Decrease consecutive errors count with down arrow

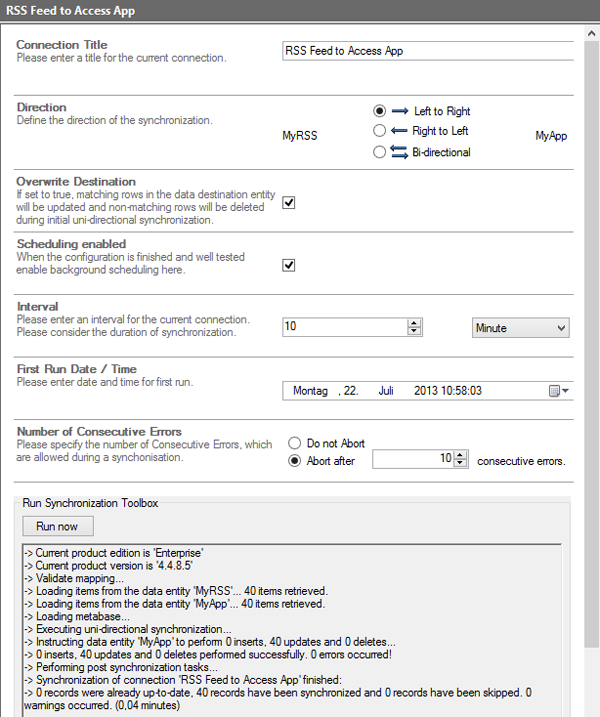pyautogui.click(x=460, y=464)
